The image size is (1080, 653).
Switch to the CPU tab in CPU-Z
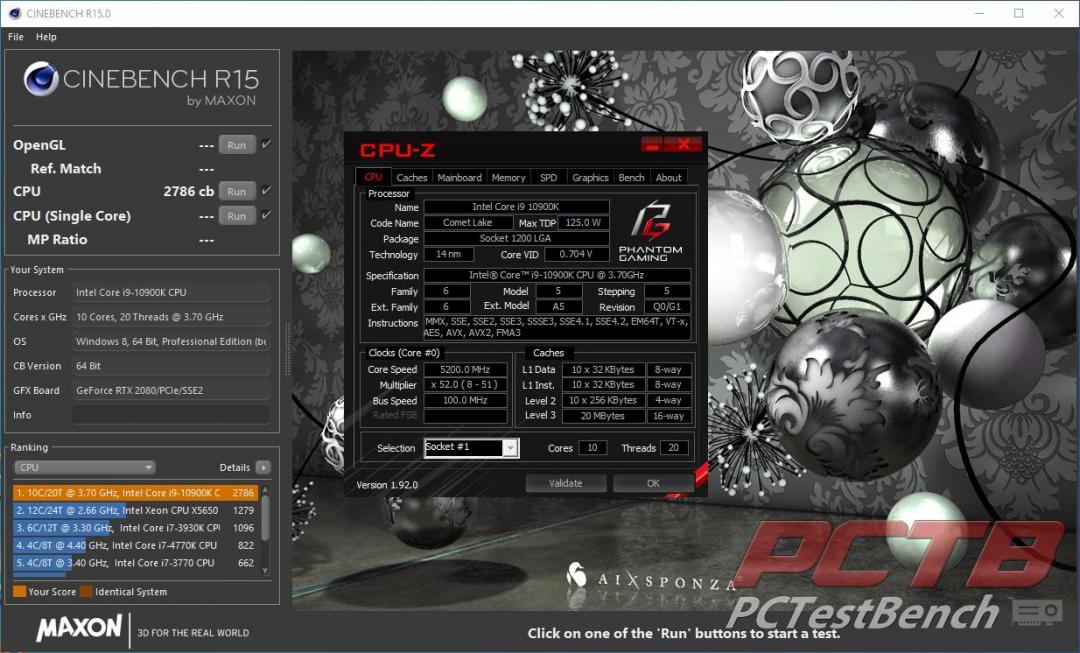click(373, 177)
